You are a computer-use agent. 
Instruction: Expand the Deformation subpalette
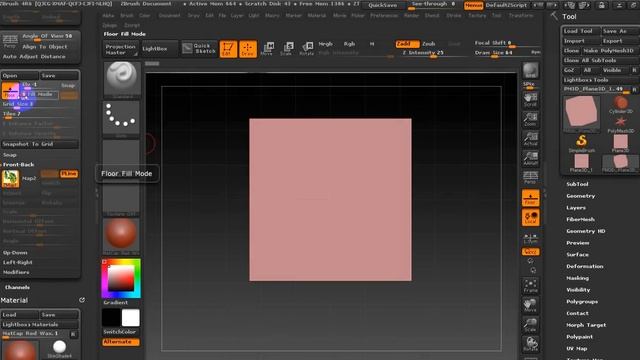point(584,266)
